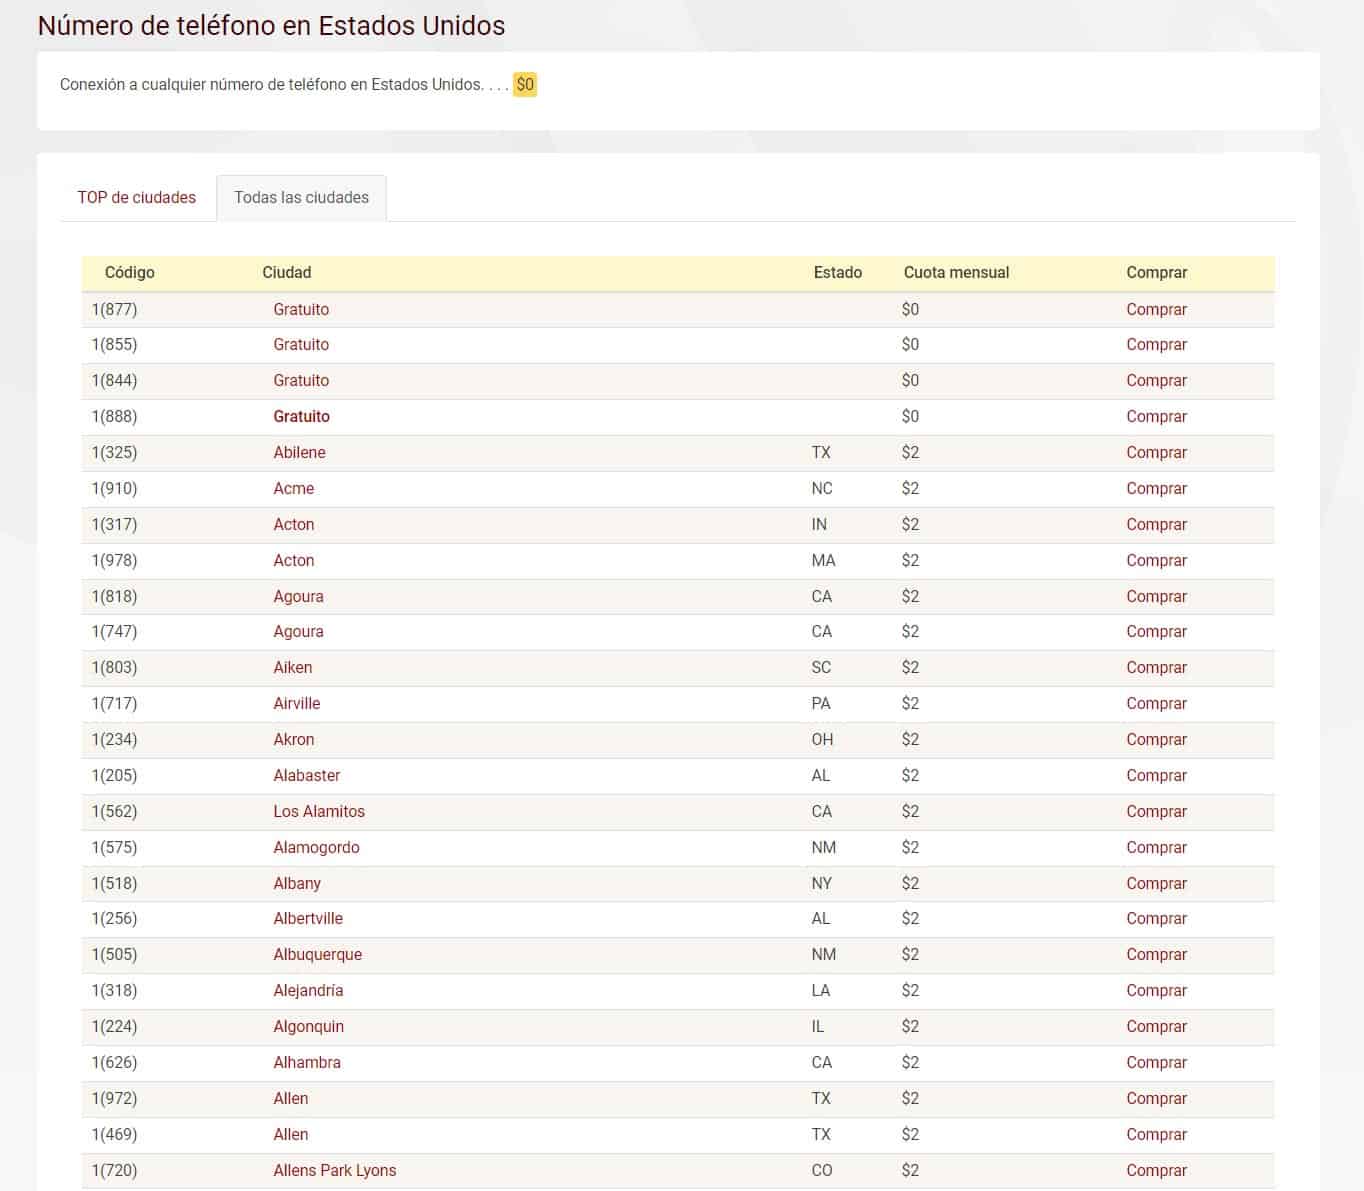Buy Albertville number via Comprar
The height and width of the screenshot is (1191, 1364).
point(1156,918)
